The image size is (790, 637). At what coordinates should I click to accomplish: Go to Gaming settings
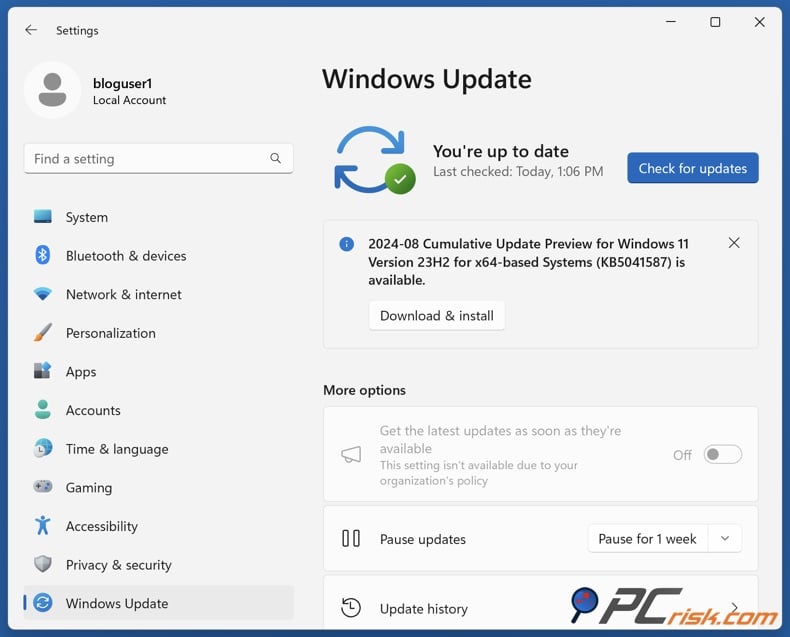coord(159,487)
